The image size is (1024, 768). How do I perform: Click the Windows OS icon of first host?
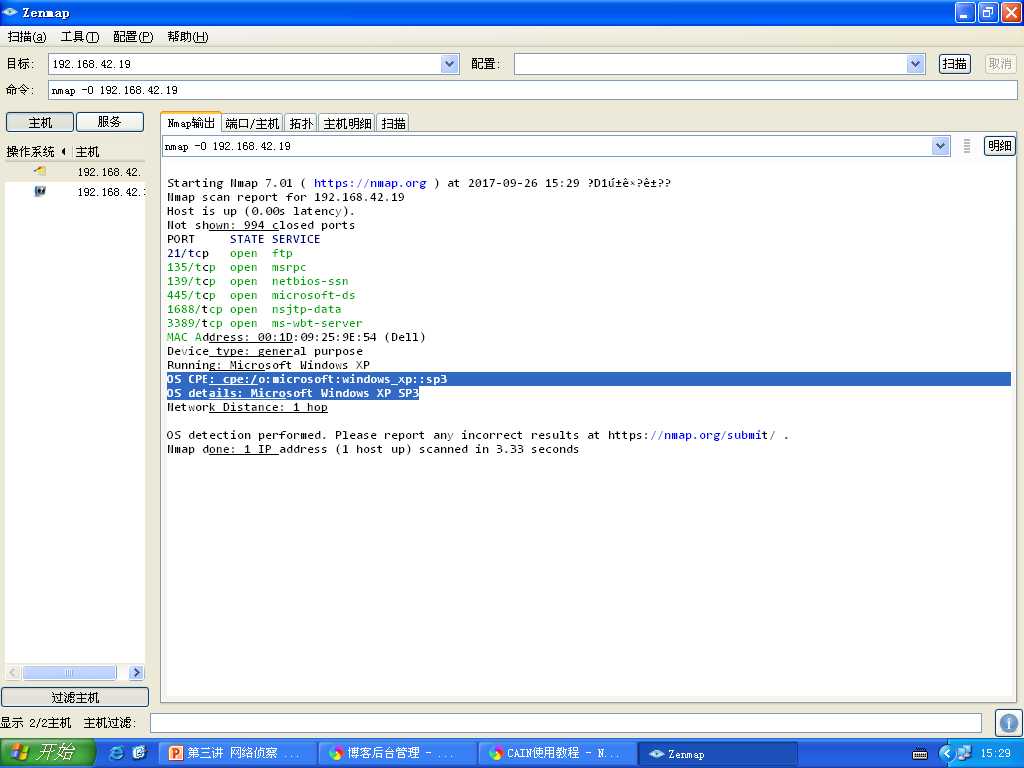(40, 171)
